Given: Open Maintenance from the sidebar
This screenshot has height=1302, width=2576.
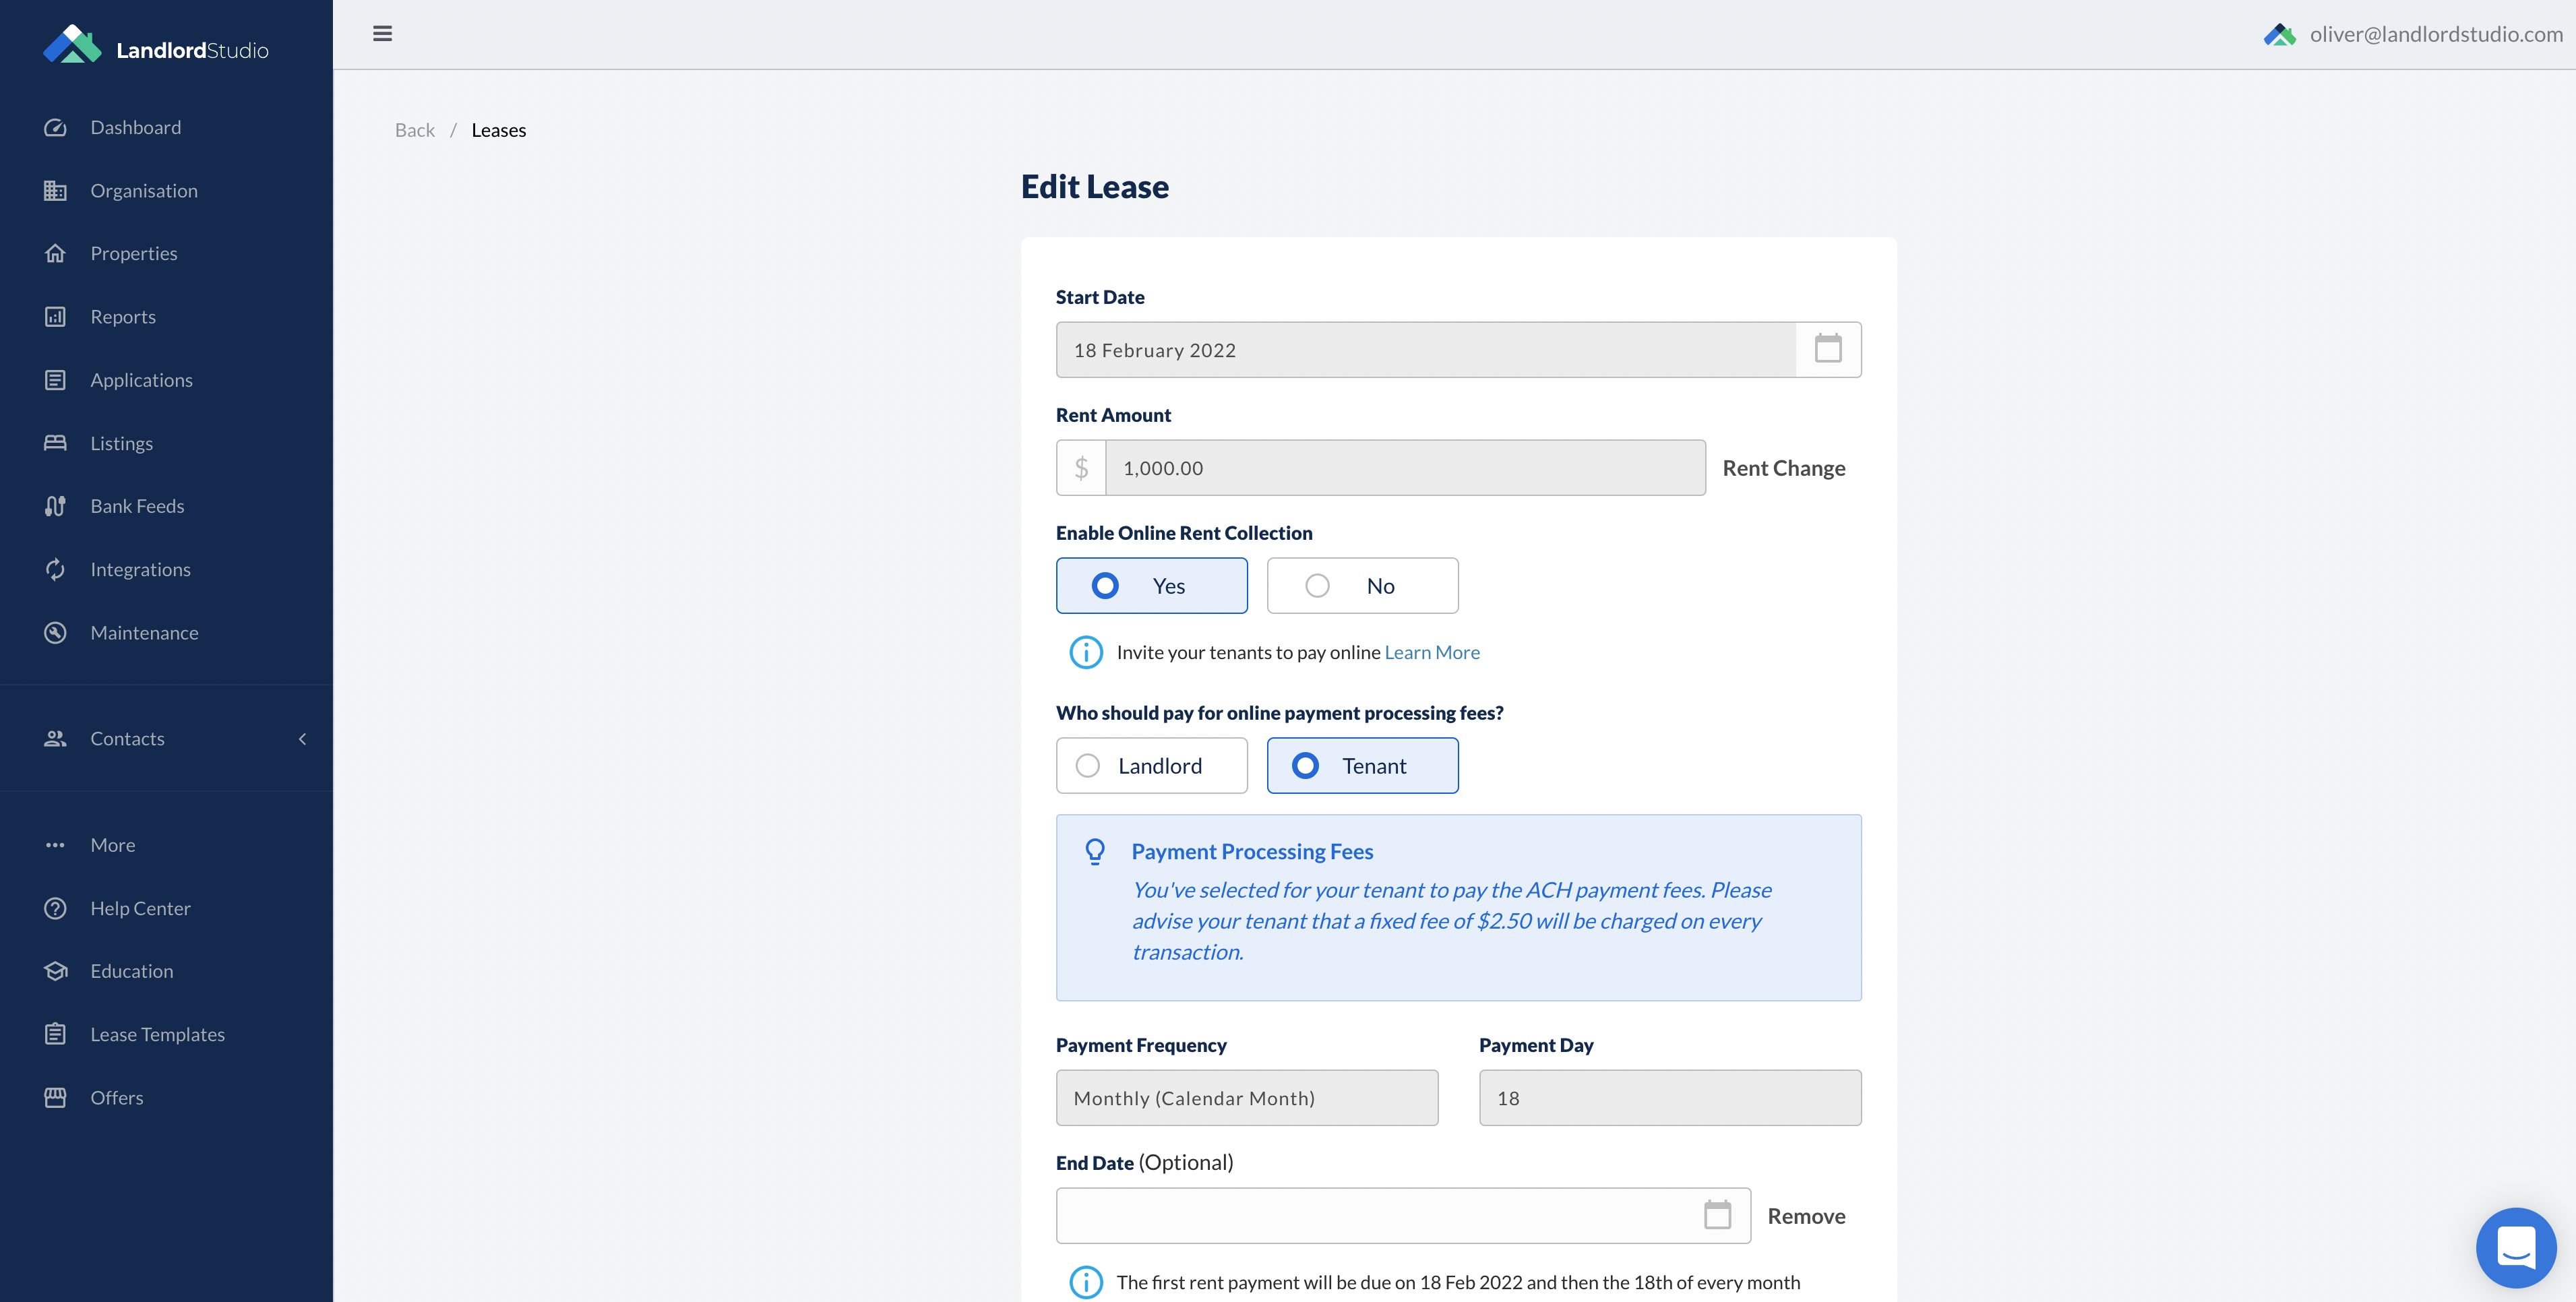Looking at the screenshot, I should point(144,633).
